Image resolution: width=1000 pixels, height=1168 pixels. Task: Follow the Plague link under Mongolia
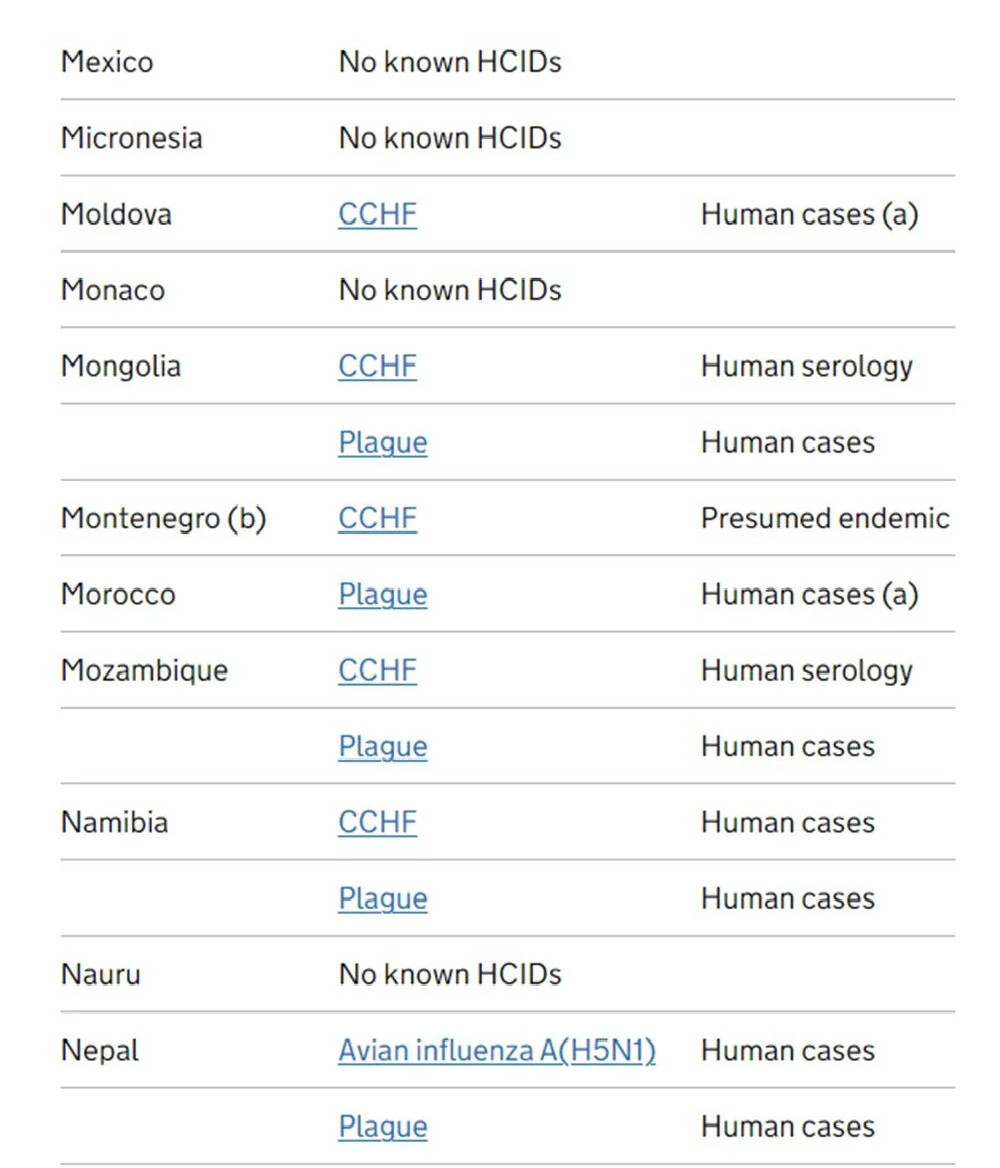tap(383, 443)
